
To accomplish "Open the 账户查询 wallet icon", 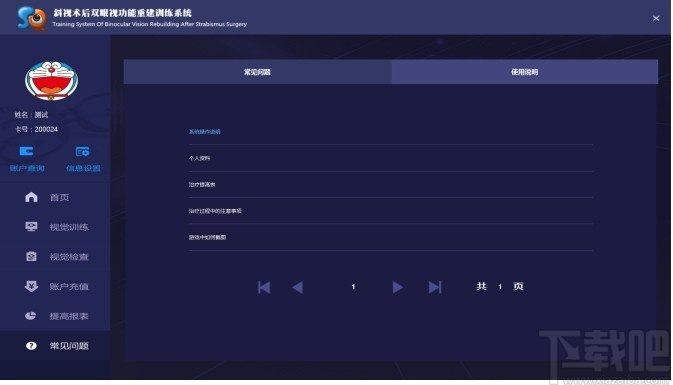I will coord(26,151).
